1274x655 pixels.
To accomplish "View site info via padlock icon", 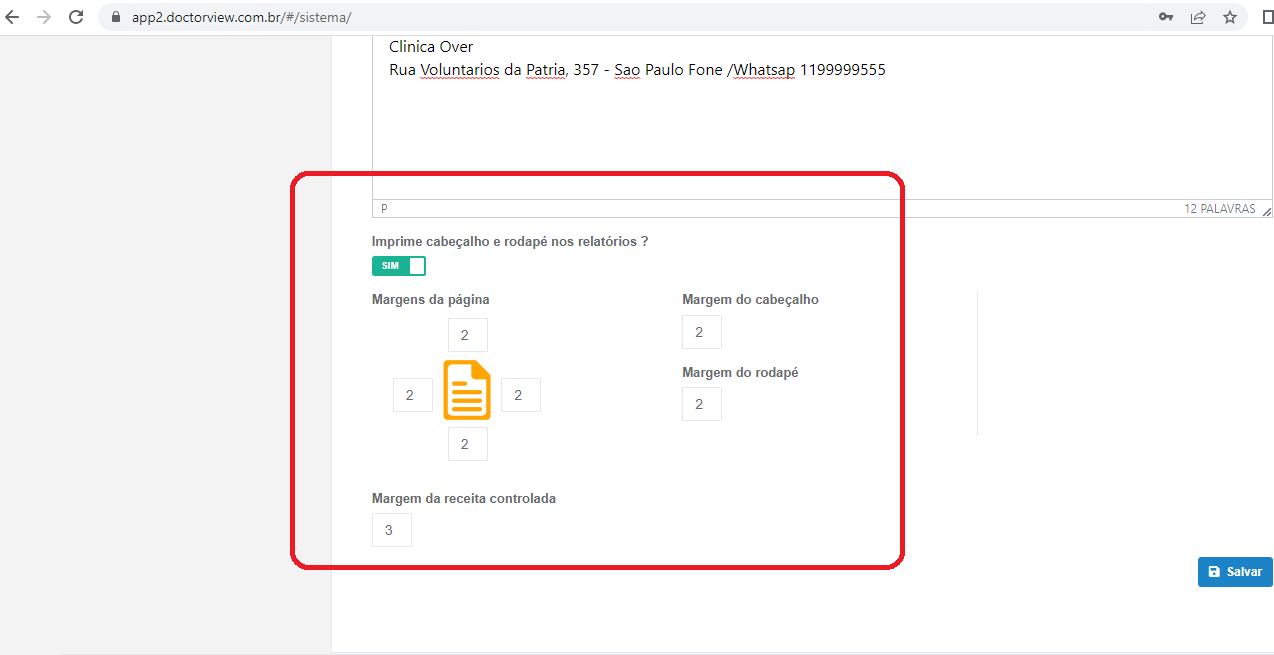I will point(115,17).
